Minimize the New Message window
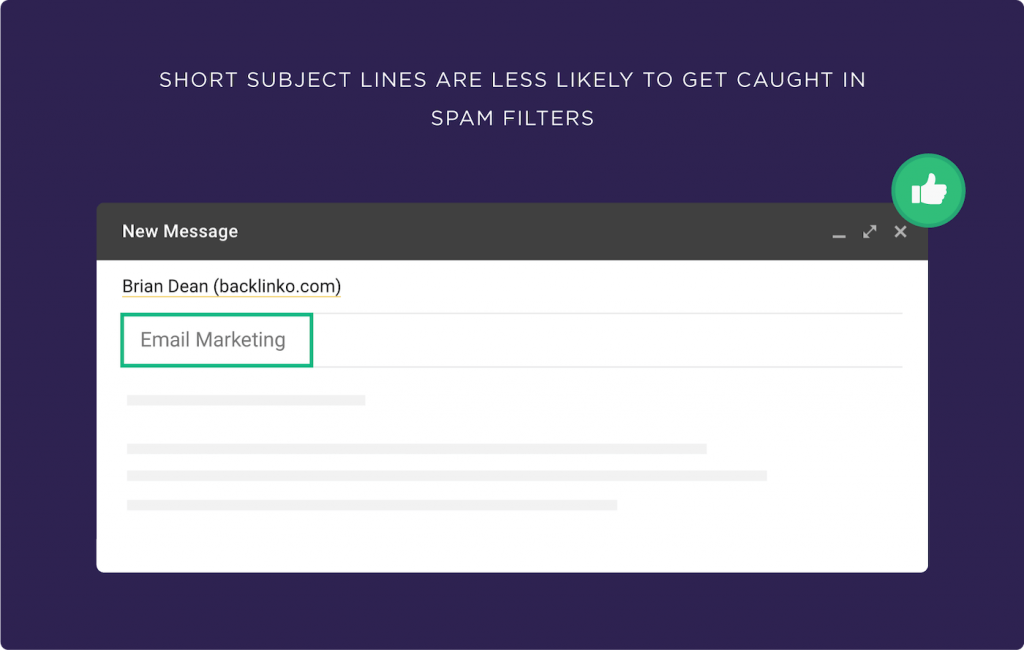This screenshot has width=1024, height=650. click(839, 234)
